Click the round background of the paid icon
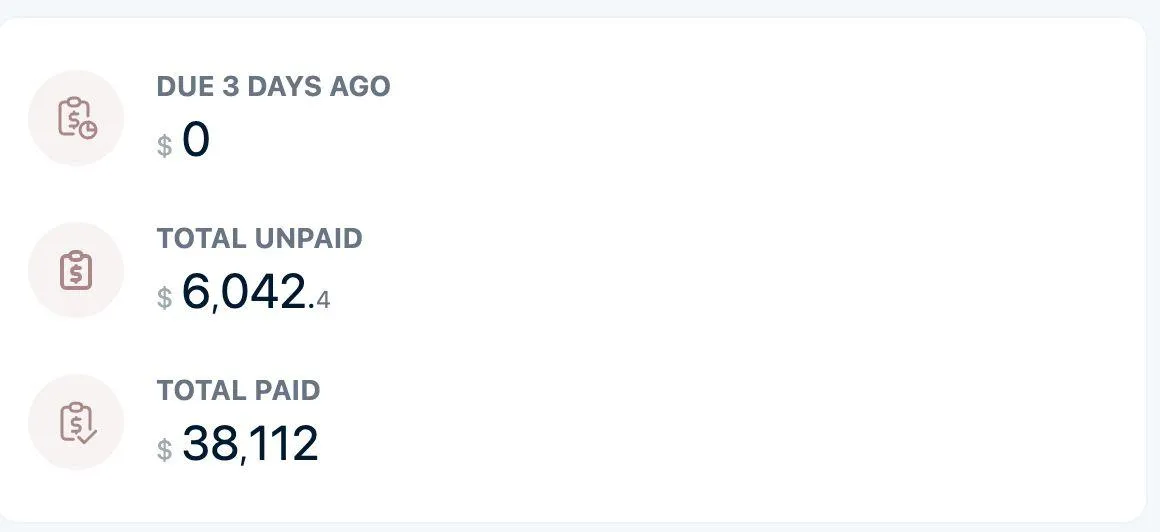Image resolution: width=1160 pixels, height=532 pixels. click(x=76, y=422)
